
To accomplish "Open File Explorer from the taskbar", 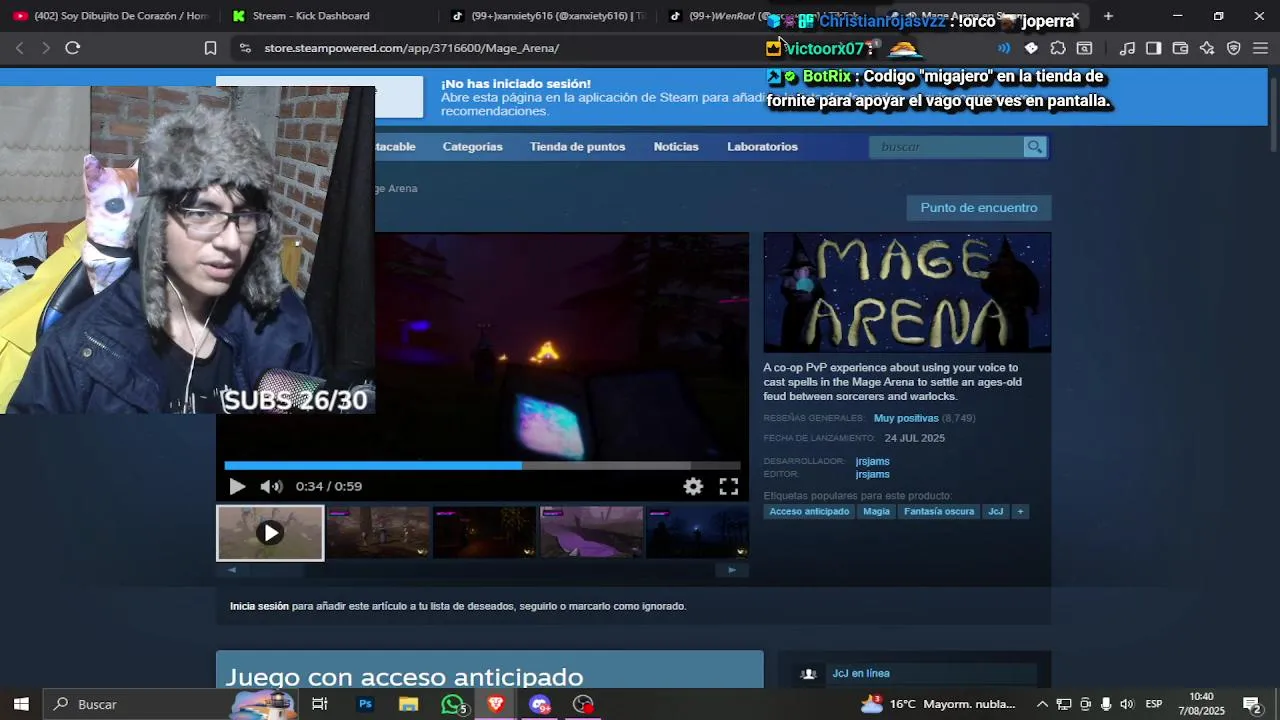I will click(x=408, y=704).
